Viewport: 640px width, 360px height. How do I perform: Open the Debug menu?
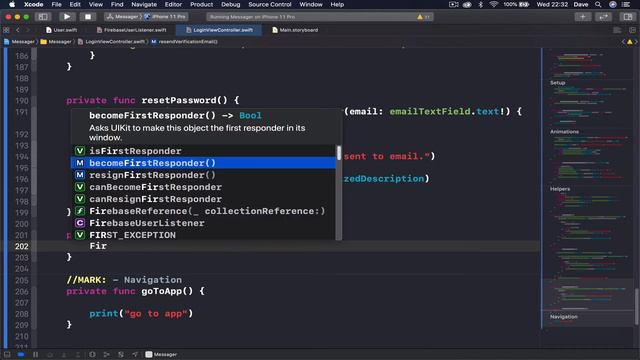pos(231,4)
